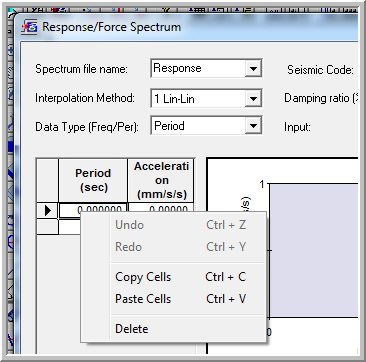Click inside the shaded spectrum chart area

pyautogui.click(x=313, y=250)
